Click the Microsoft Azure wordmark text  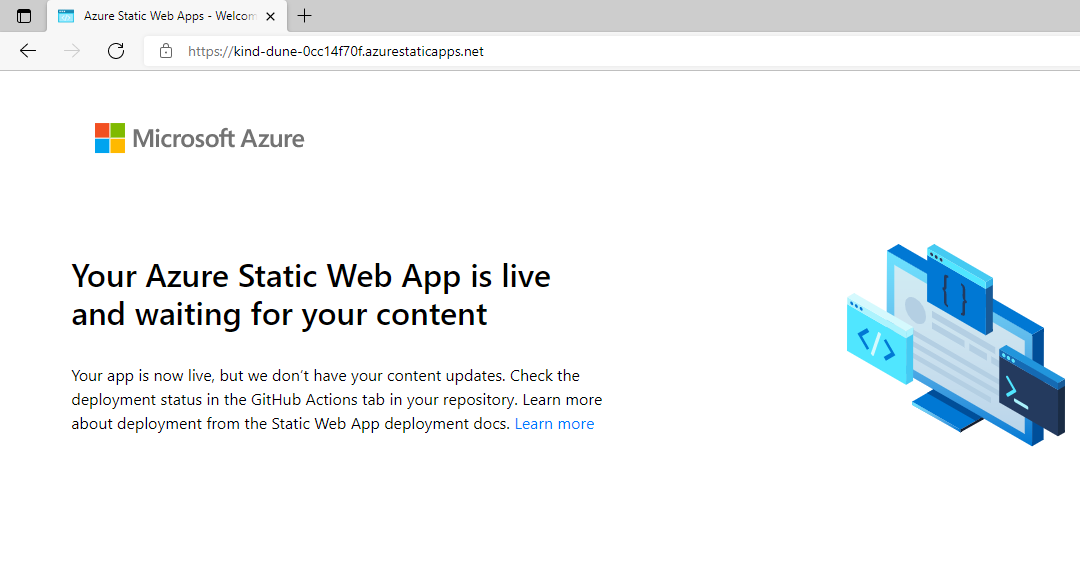(218, 139)
